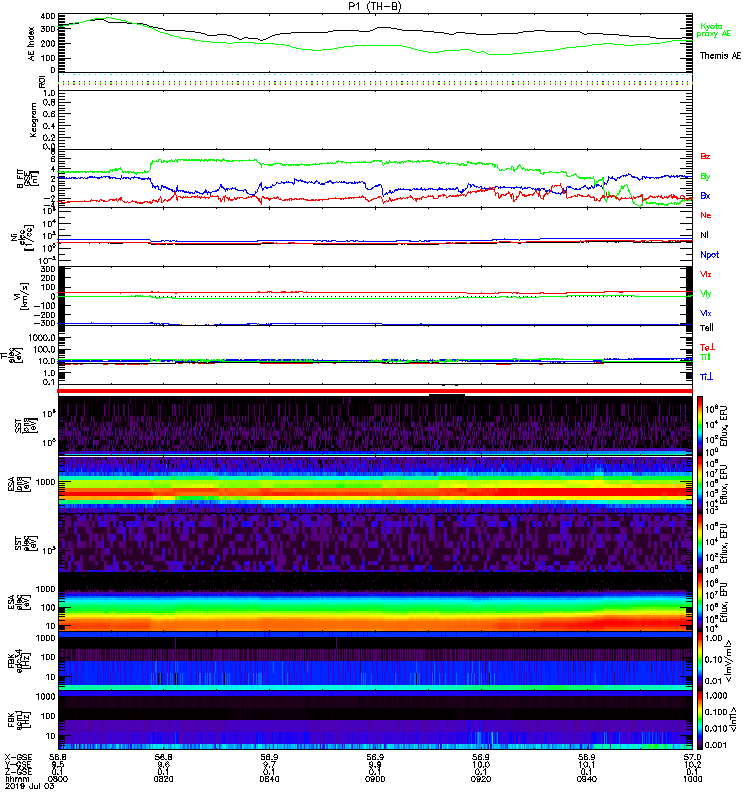Screen dimensions: 750x800
Task: Click the ESA ions spectrogram panel
Action: point(375,484)
